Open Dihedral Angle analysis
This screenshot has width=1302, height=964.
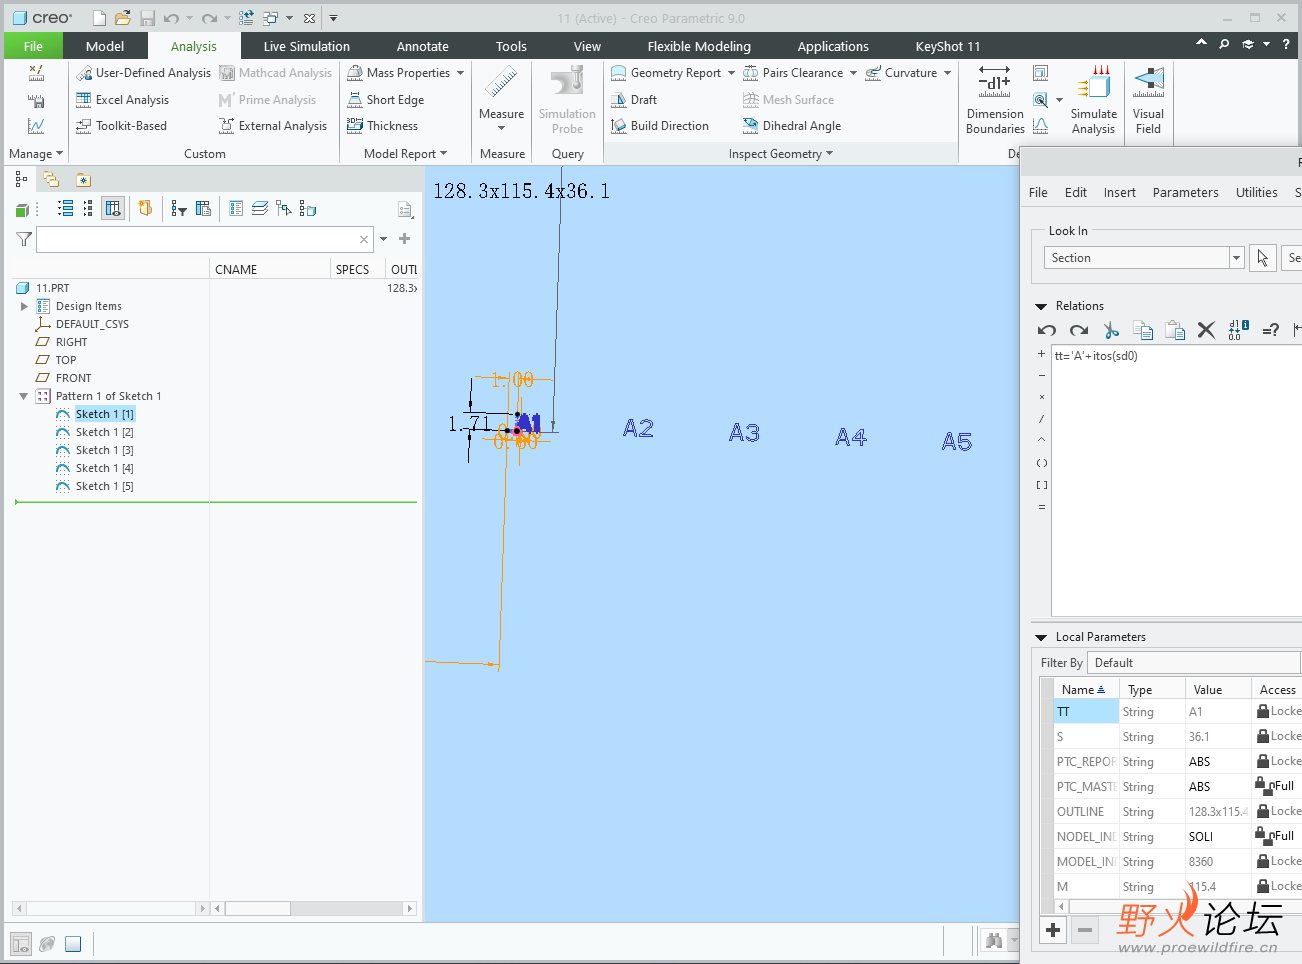[x=792, y=126]
